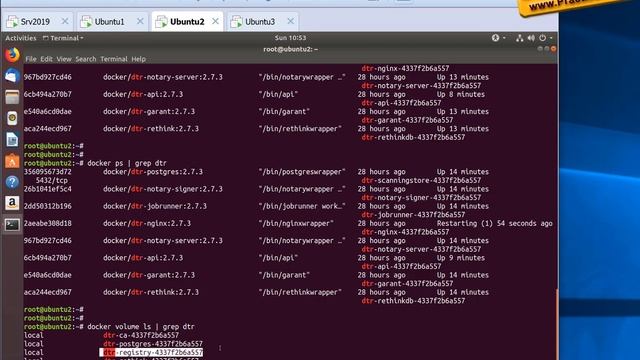Screen dimensions: 640x360
Task: Expand the system menu arrow
Action: click(551, 38)
